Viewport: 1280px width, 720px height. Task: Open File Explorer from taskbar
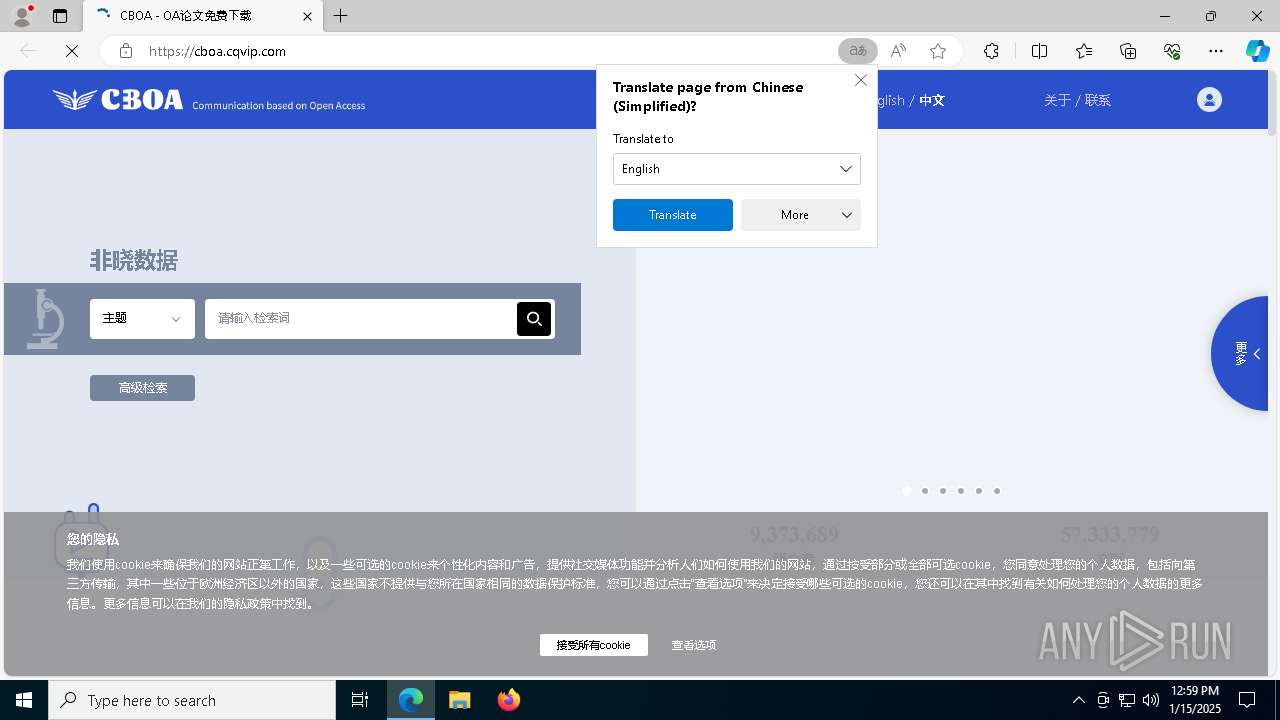(x=460, y=700)
